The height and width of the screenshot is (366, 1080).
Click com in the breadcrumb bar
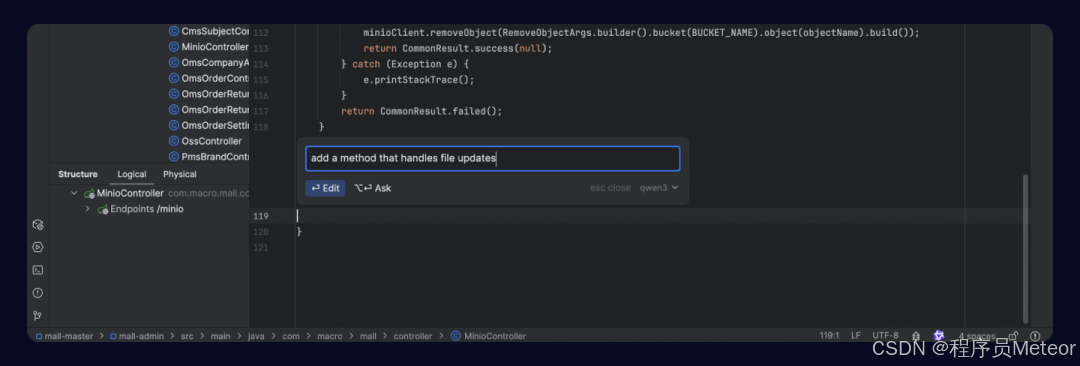coord(291,336)
